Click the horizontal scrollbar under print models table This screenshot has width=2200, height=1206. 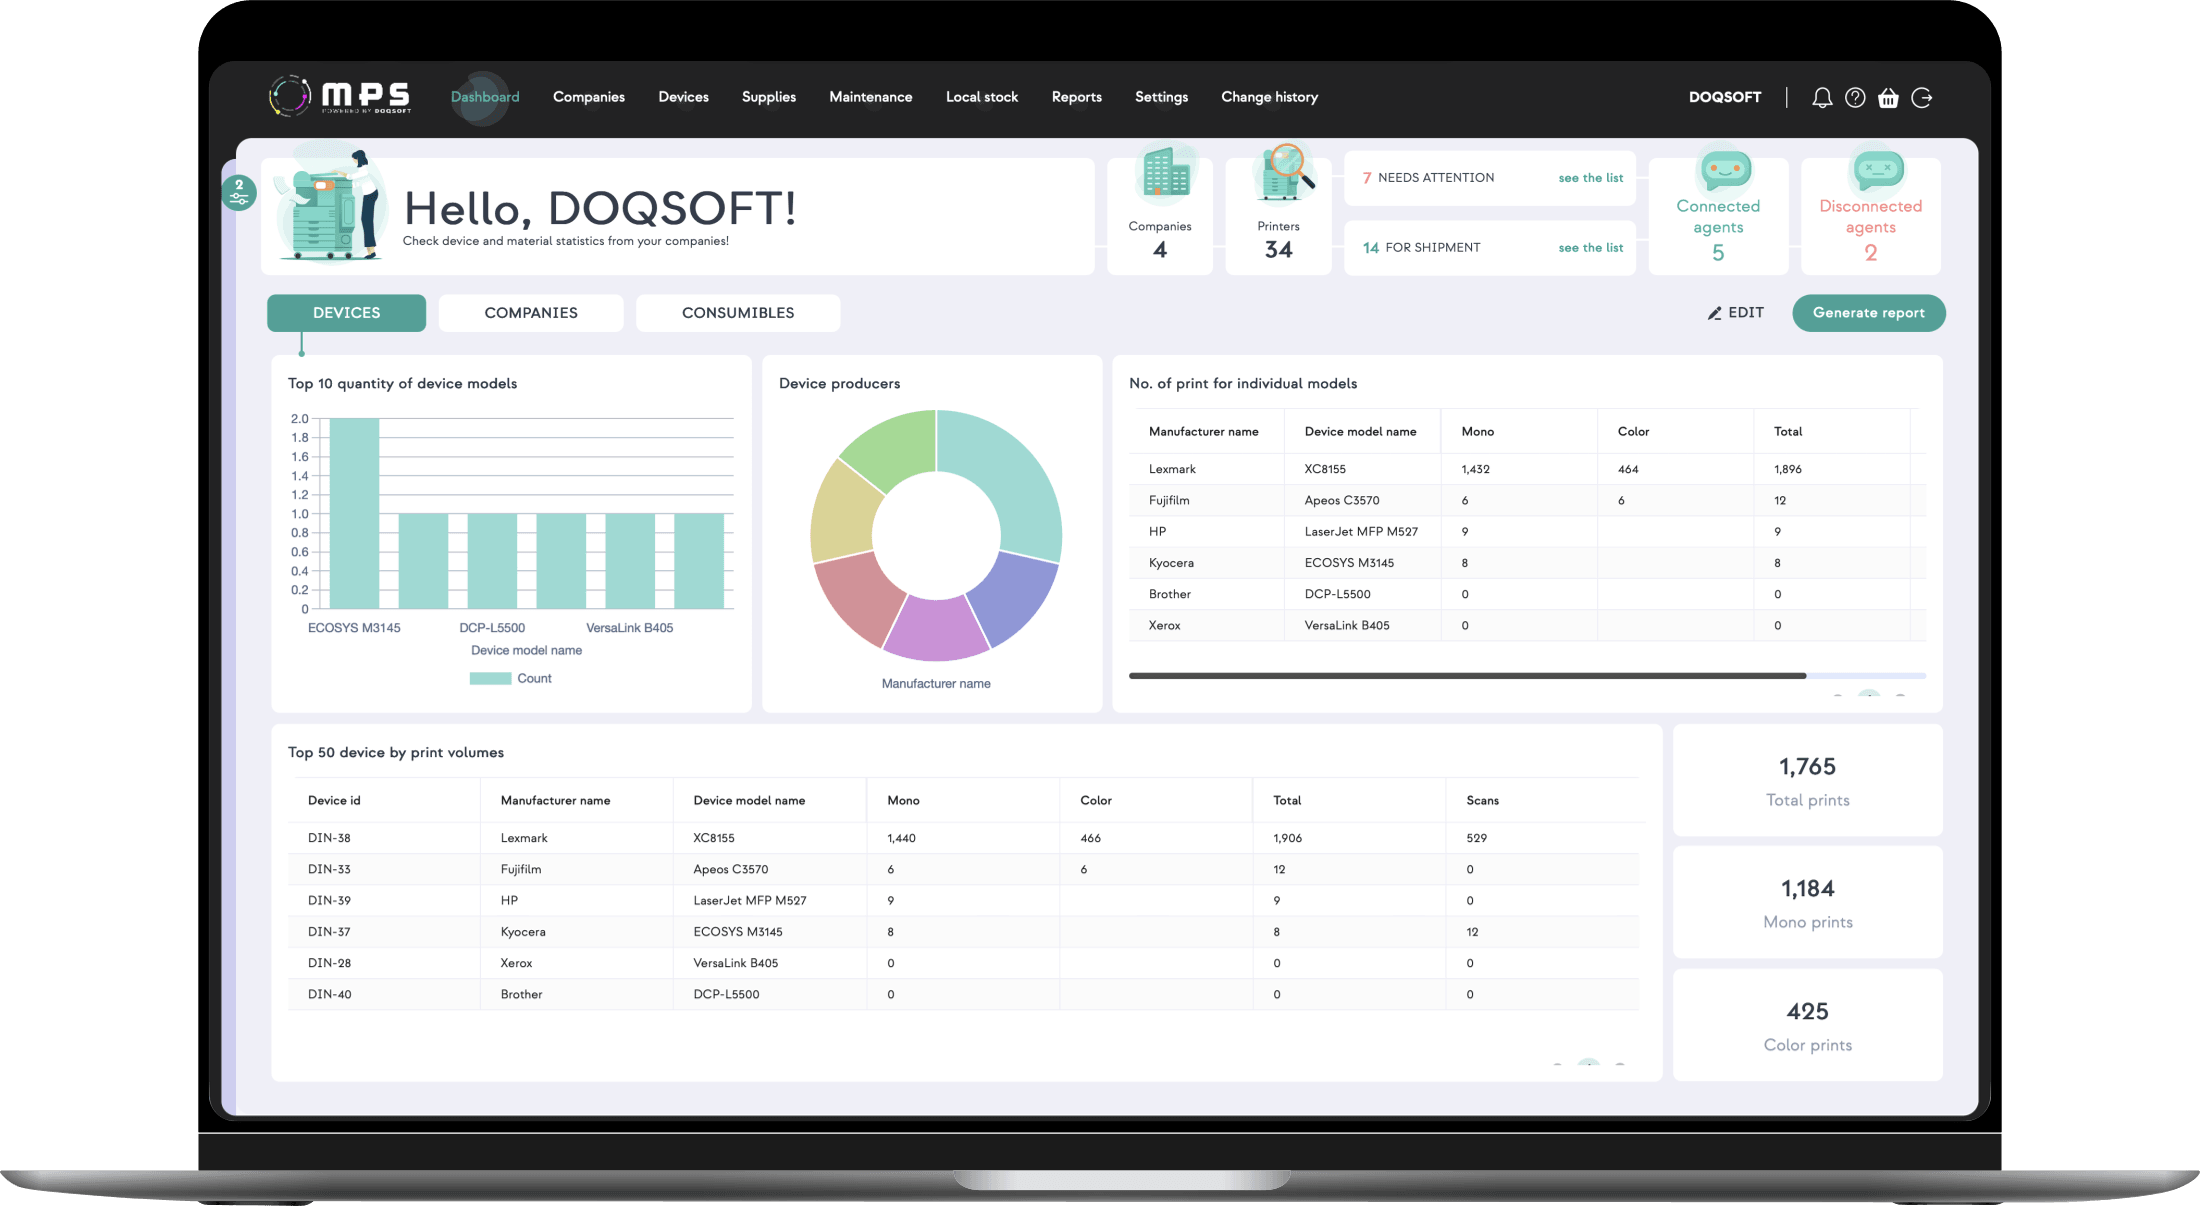pos(1467,676)
